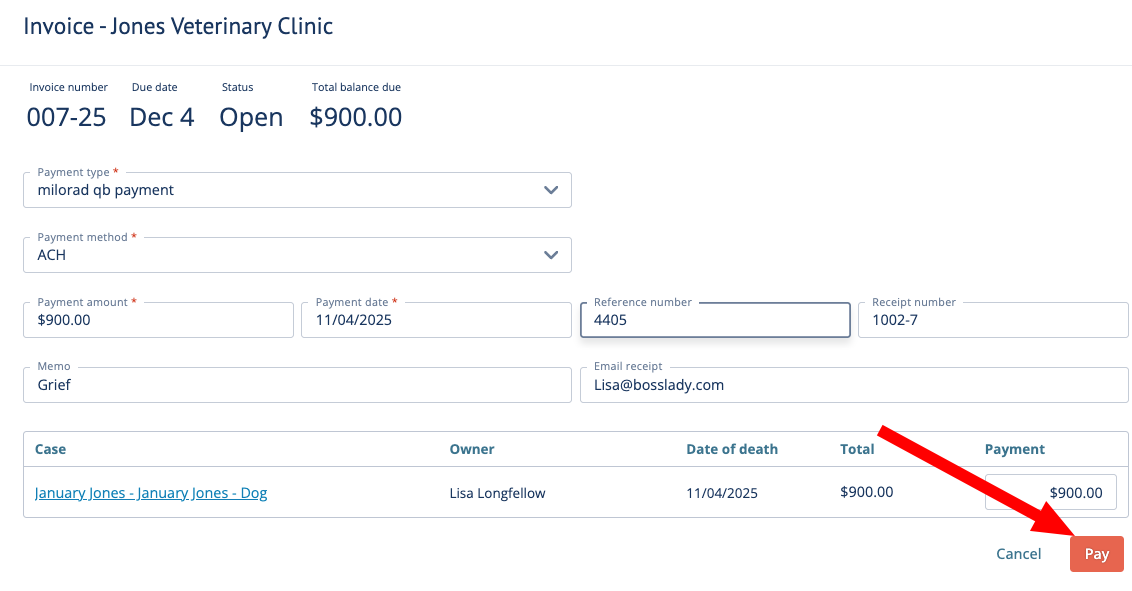Click the invoice number 007-25

[66, 117]
